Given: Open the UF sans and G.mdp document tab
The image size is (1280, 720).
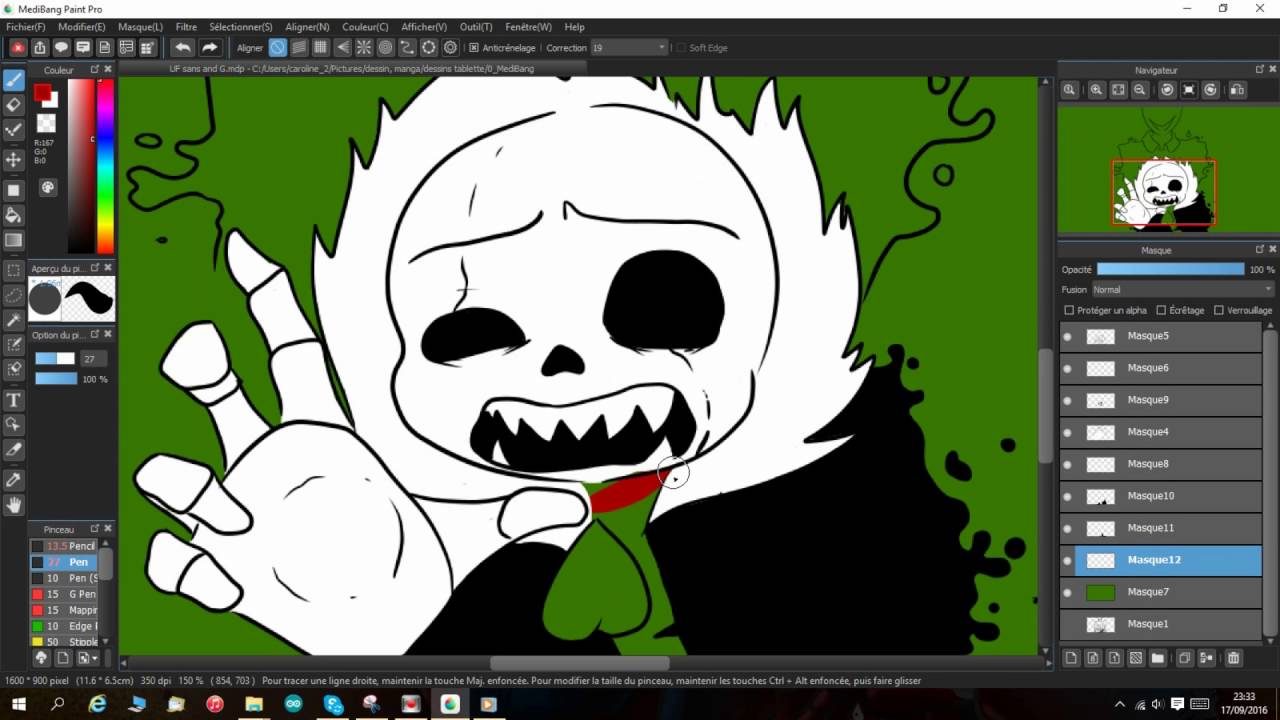Looking at the screenshot, I should (x=352, y=69).
